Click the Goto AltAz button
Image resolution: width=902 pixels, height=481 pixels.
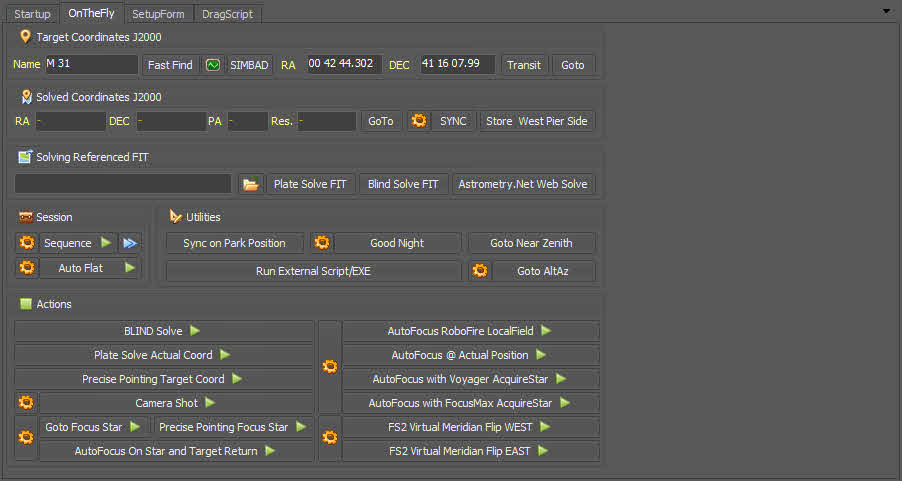point(543,271)
